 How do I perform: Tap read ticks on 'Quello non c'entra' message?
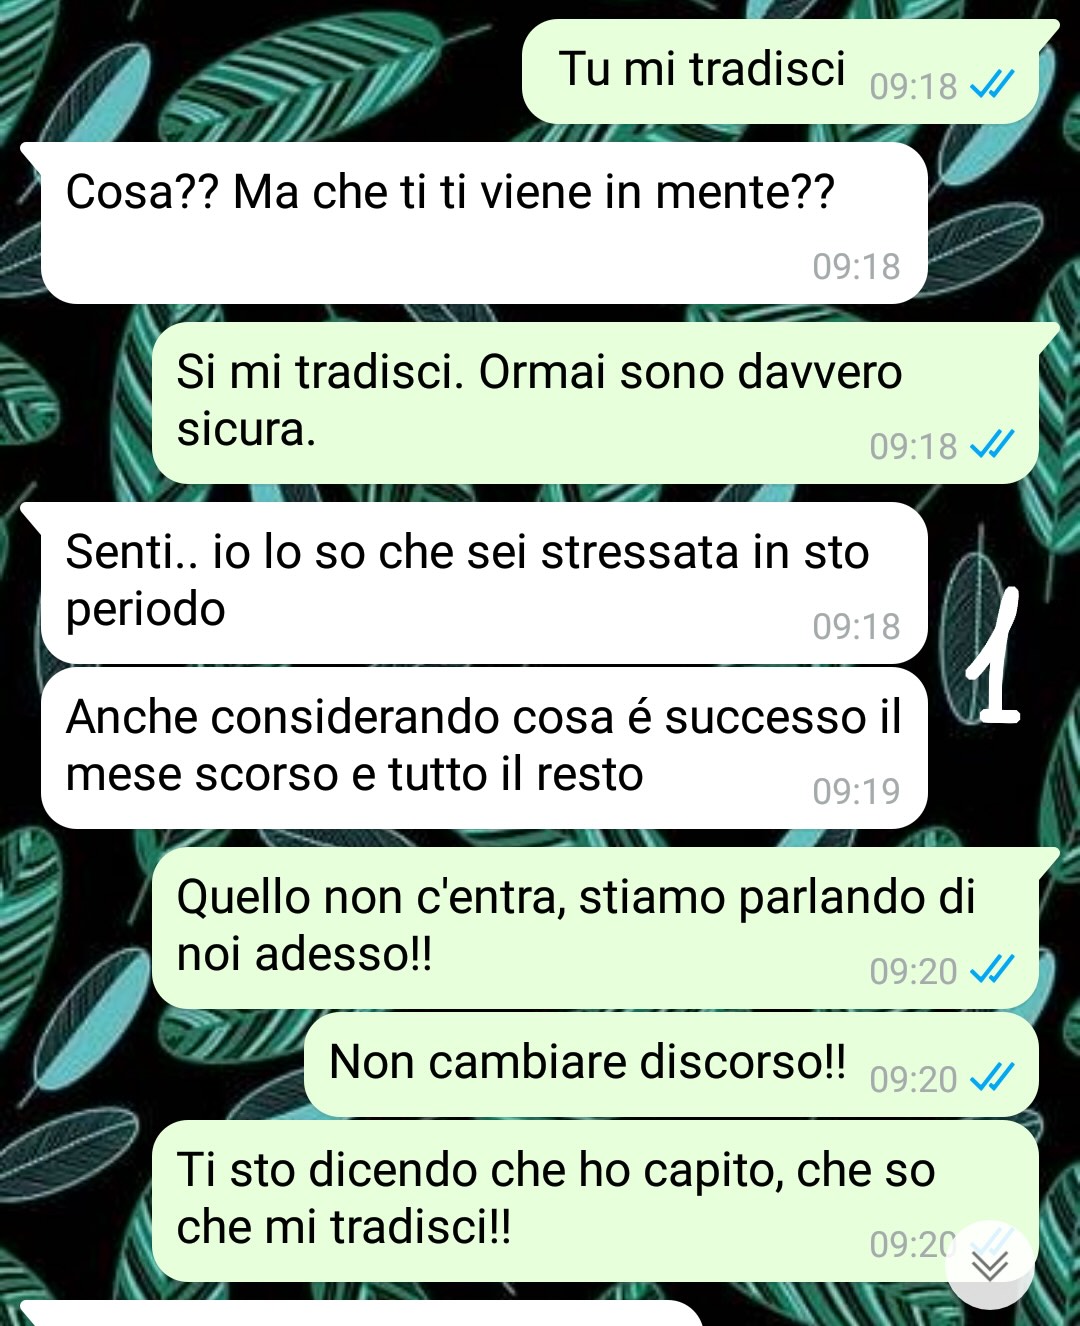point(992,970)
